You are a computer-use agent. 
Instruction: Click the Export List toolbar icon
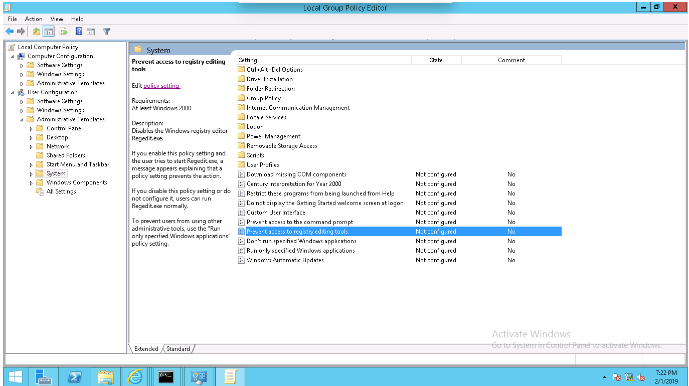(x=64, y=31)
